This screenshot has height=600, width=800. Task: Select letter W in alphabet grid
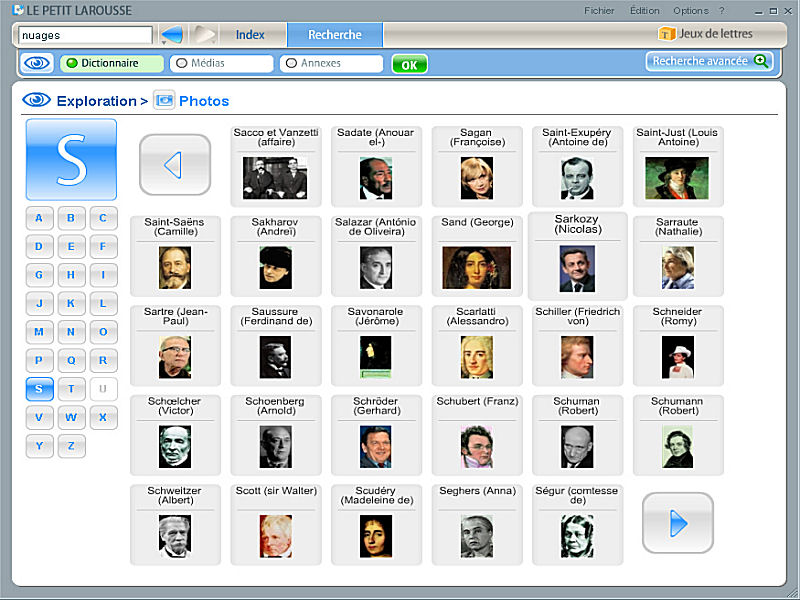(x=71, y=418)
